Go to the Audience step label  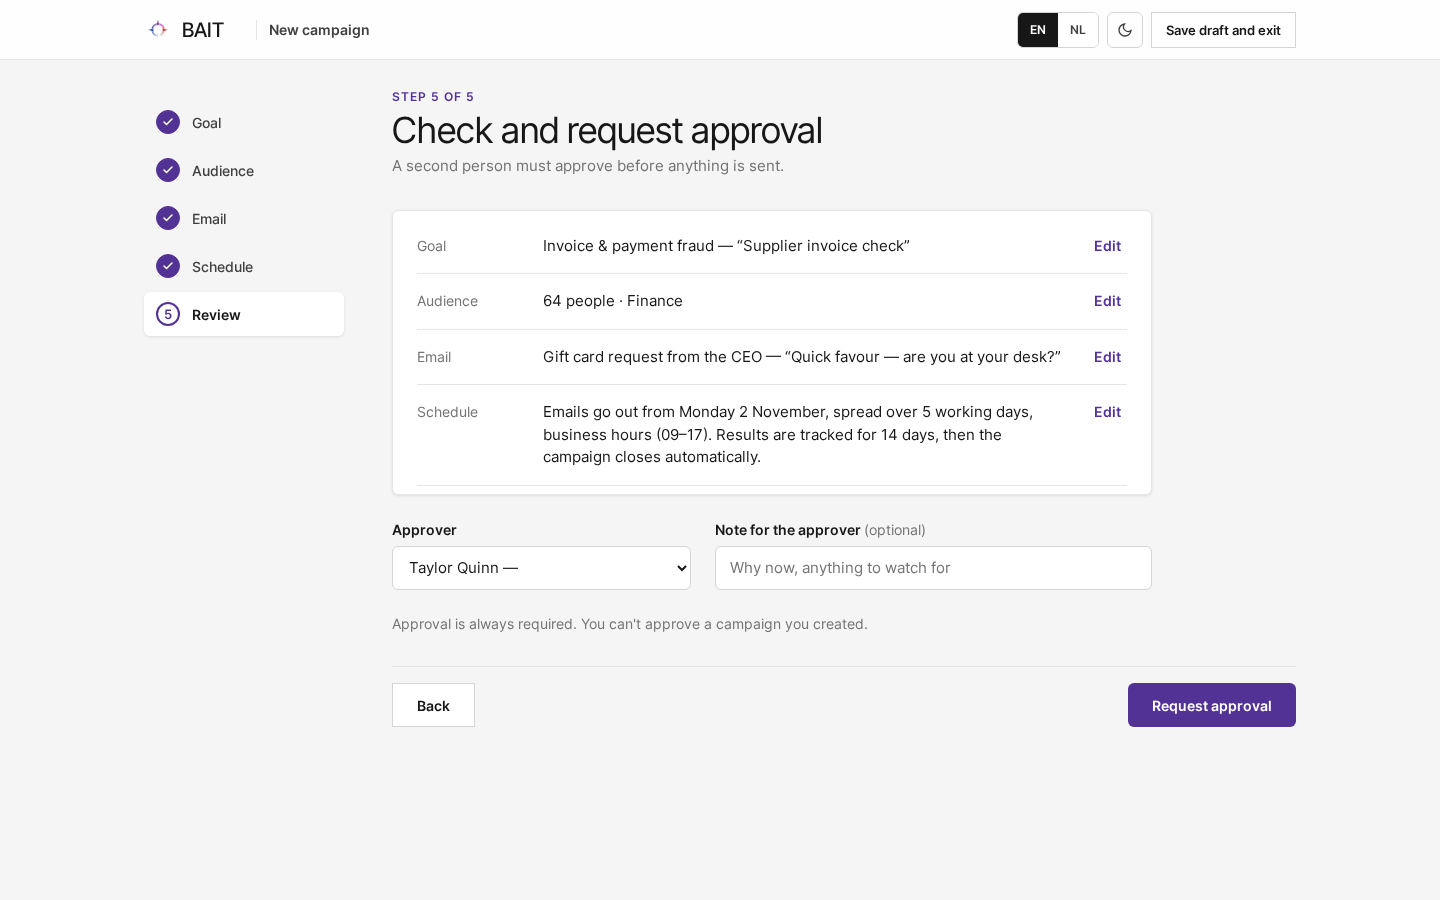pos(223,171)
